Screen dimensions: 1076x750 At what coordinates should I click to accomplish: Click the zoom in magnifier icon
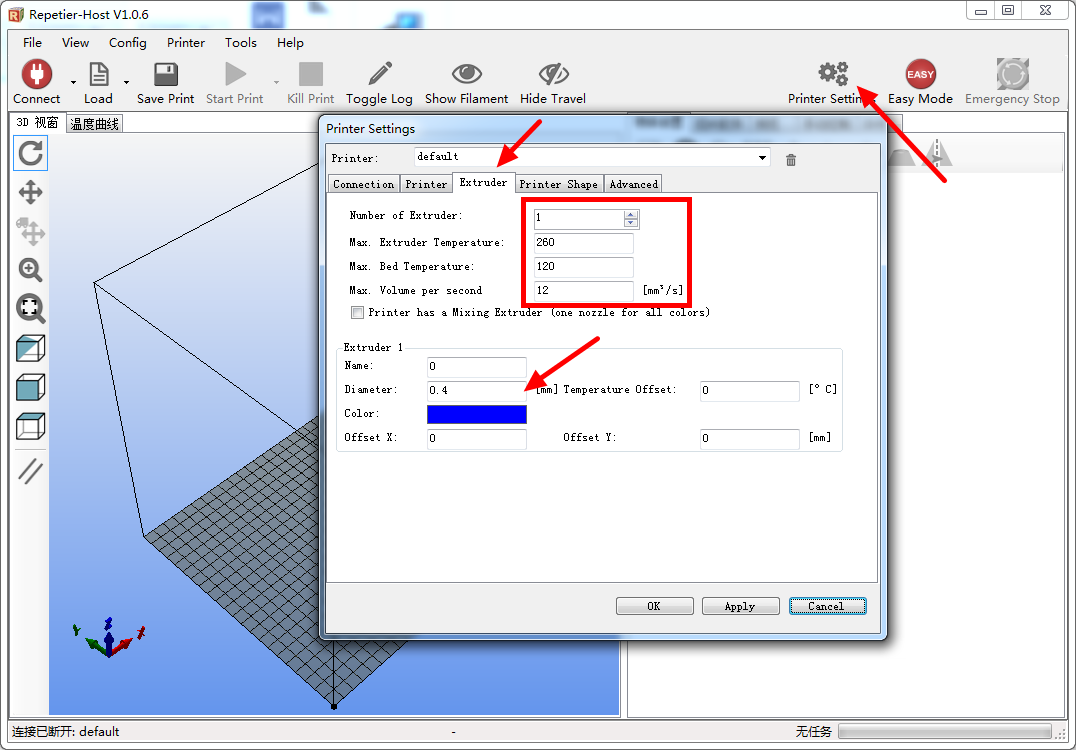tap(31, 270)
